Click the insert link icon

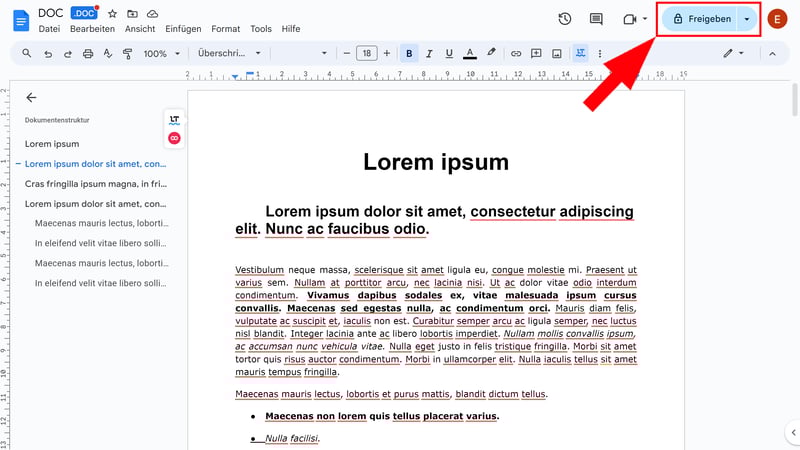(516, 53)
